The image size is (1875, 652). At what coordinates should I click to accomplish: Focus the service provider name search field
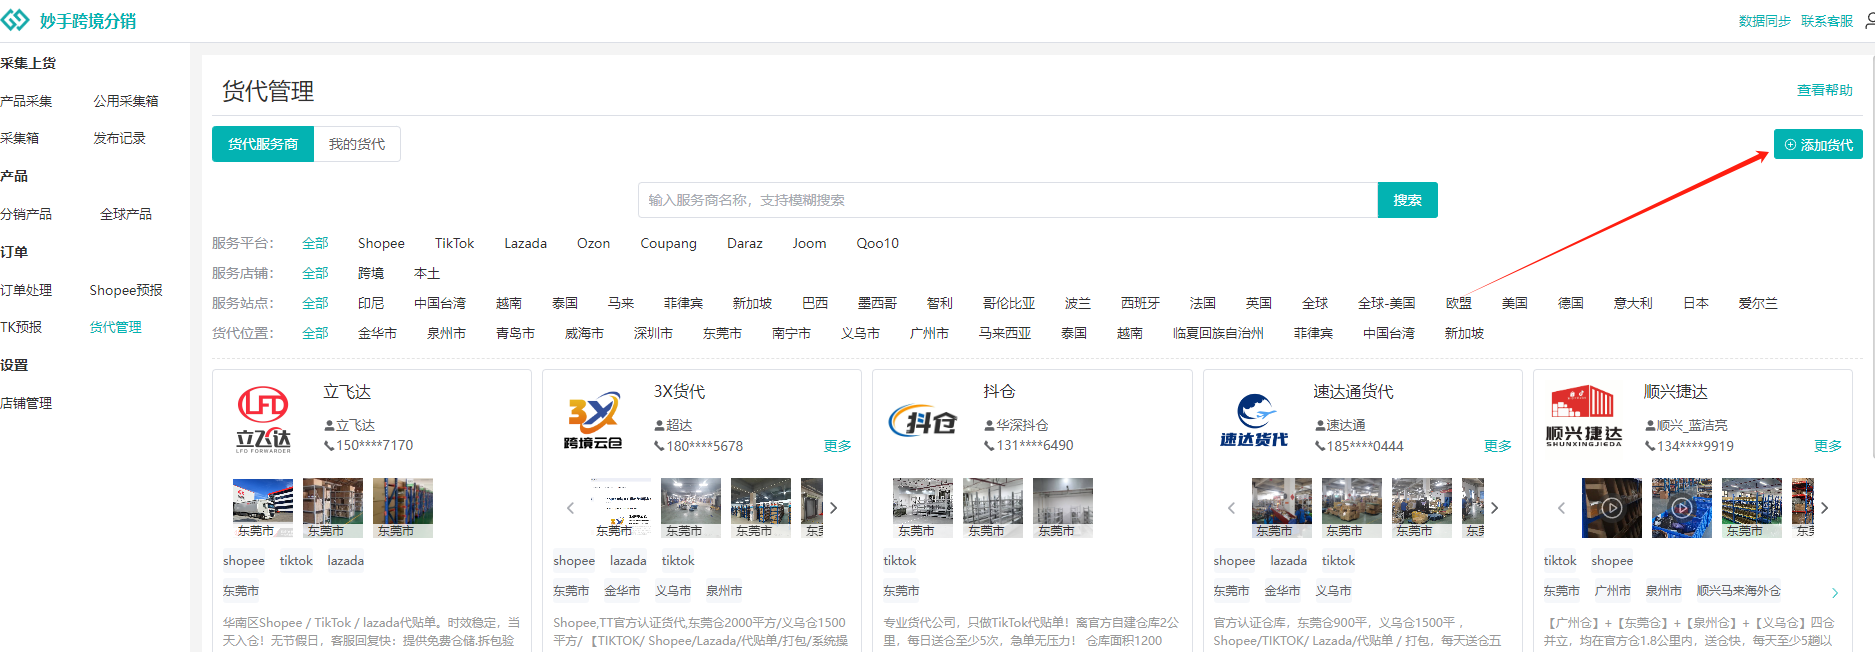(x=1008, y=200)
